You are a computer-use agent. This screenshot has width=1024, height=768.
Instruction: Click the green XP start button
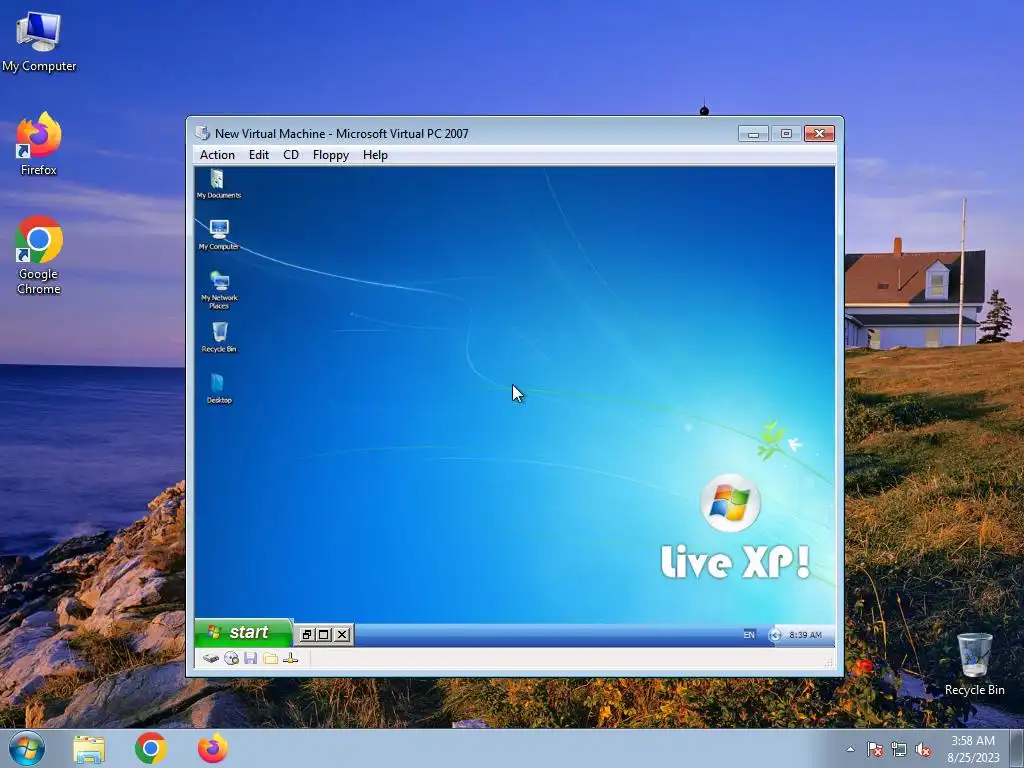click(243, 632)
